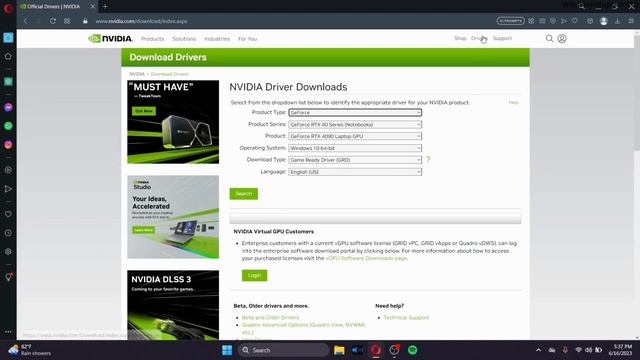Open a new browser tab
640x360 pixels.
(105, 7)
